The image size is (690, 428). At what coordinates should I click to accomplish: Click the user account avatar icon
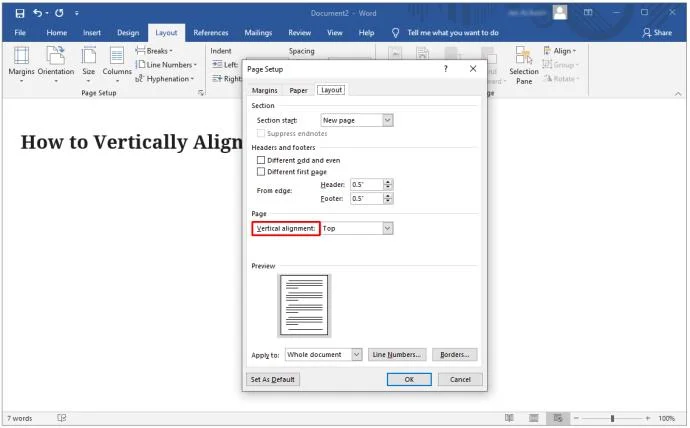click(560, 12)
